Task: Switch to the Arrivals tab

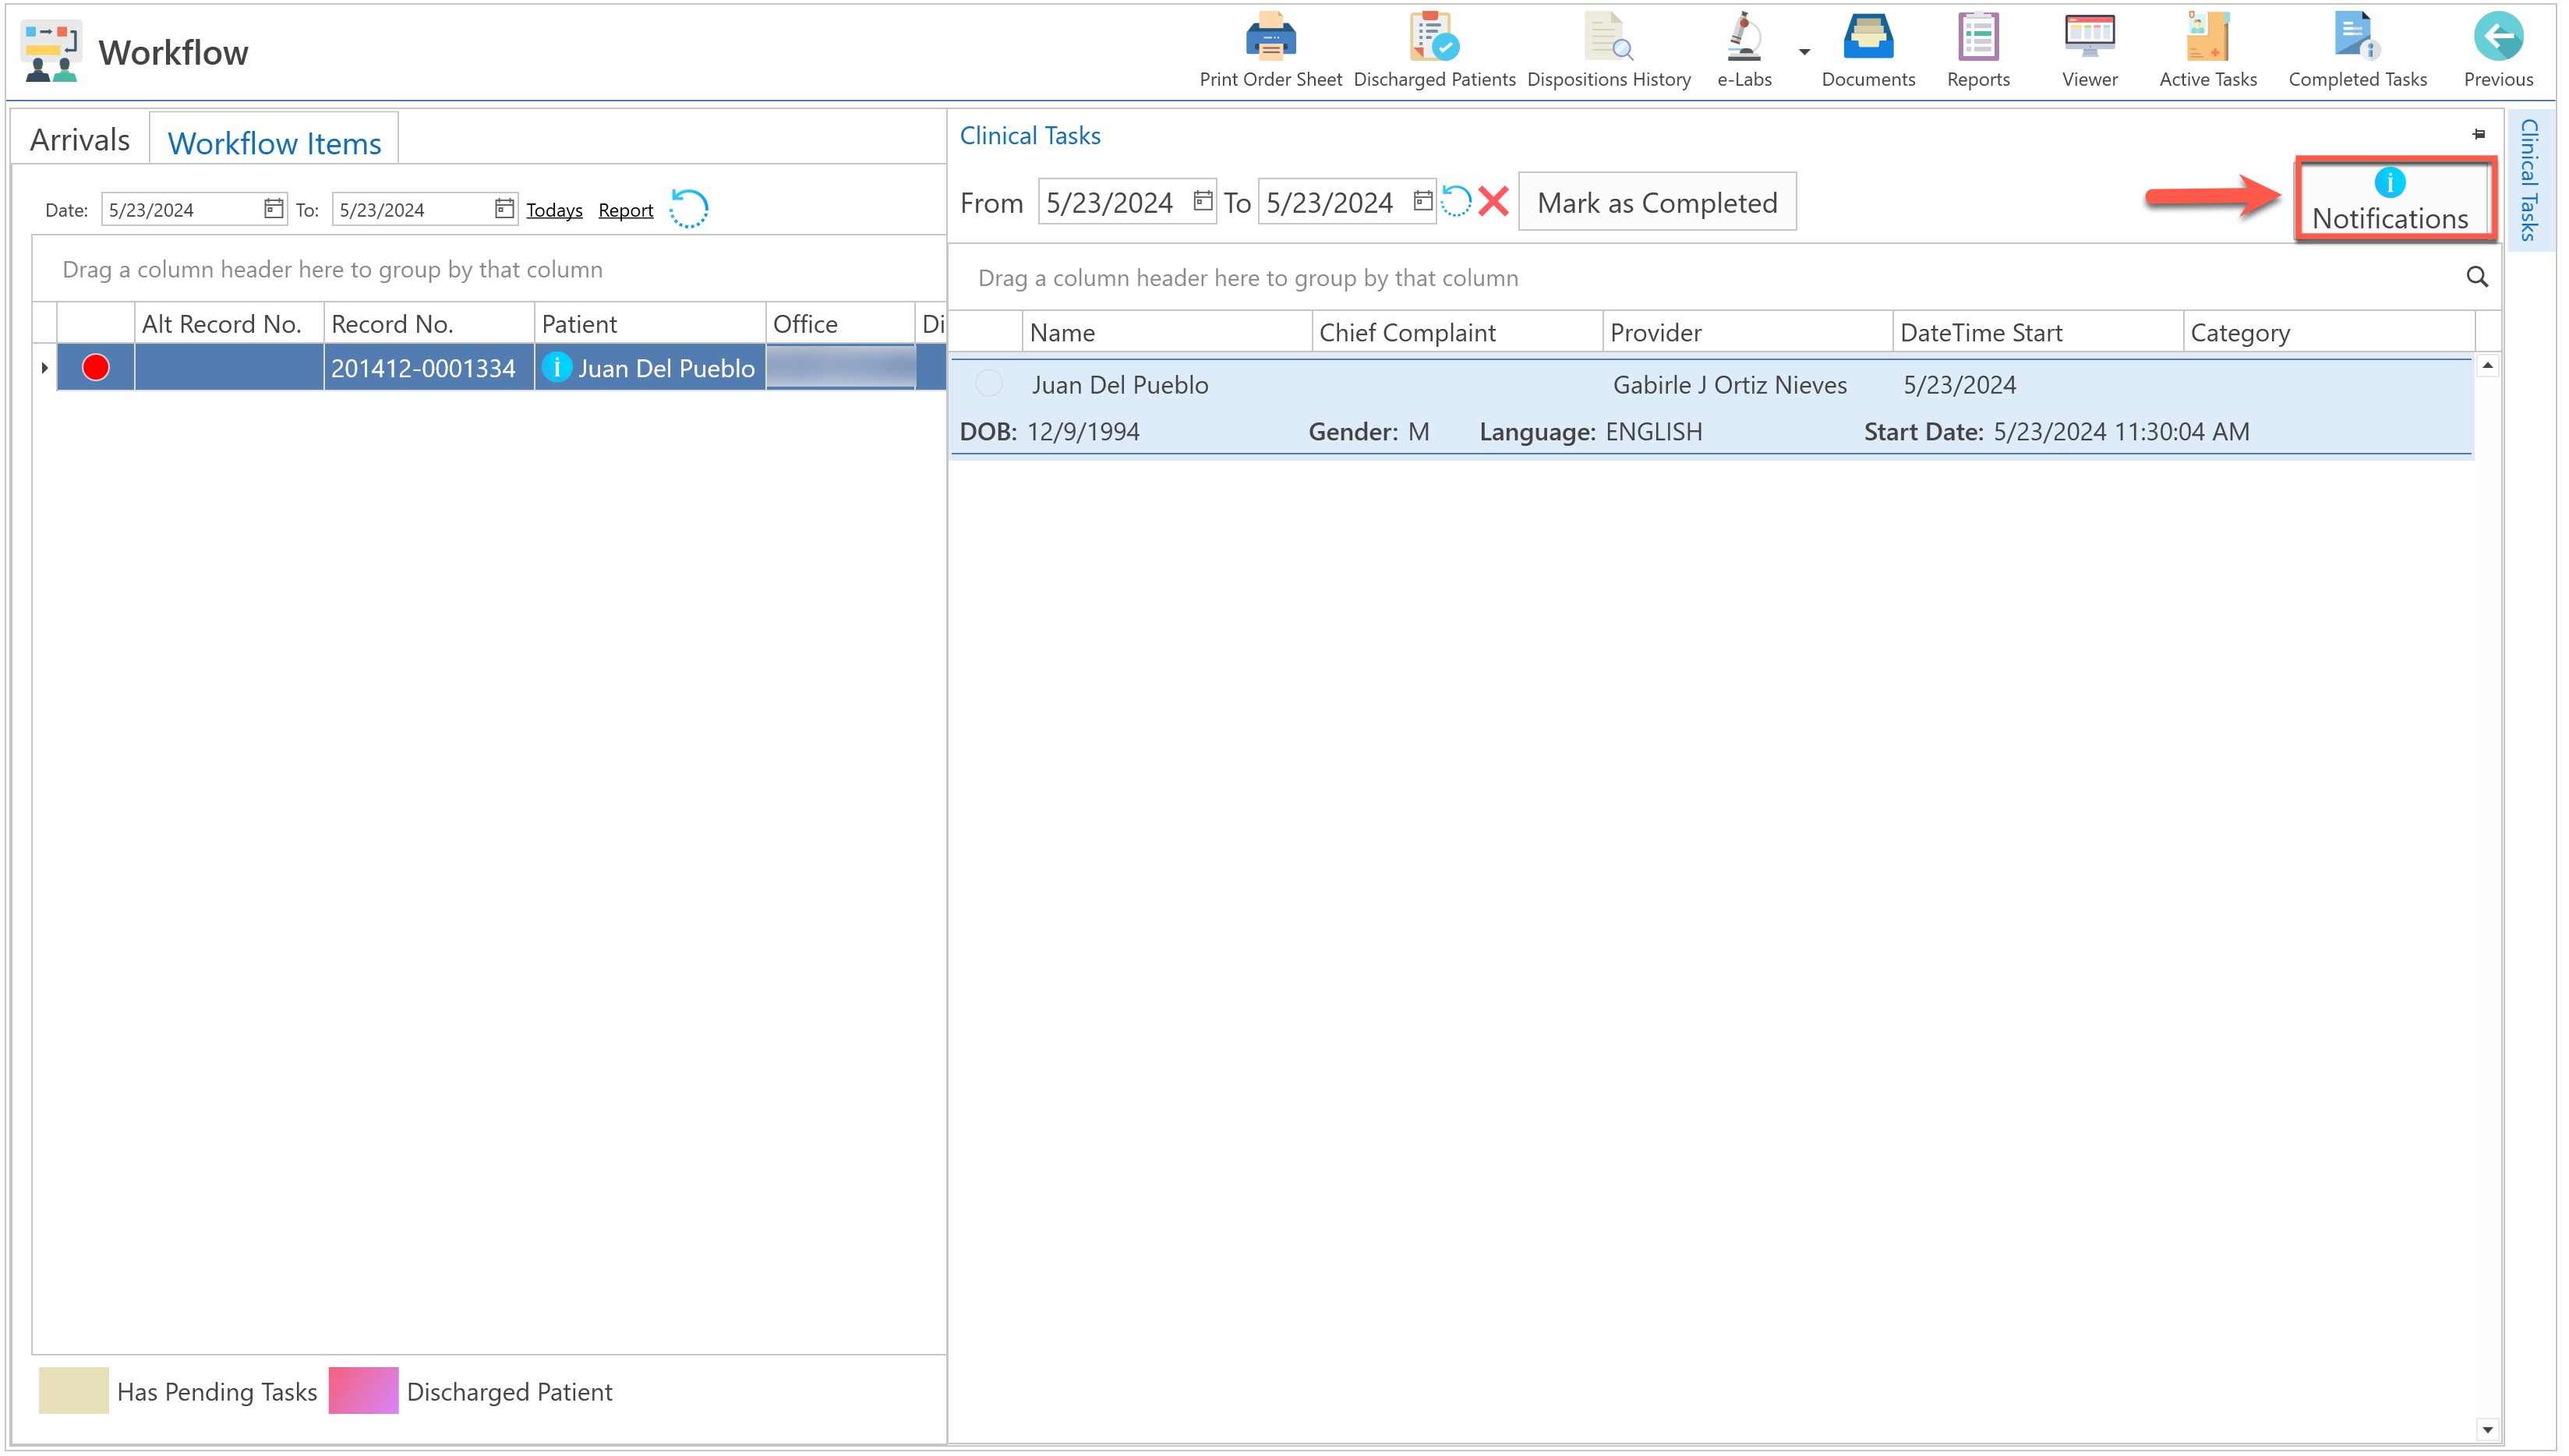Action: click(80, 140)
